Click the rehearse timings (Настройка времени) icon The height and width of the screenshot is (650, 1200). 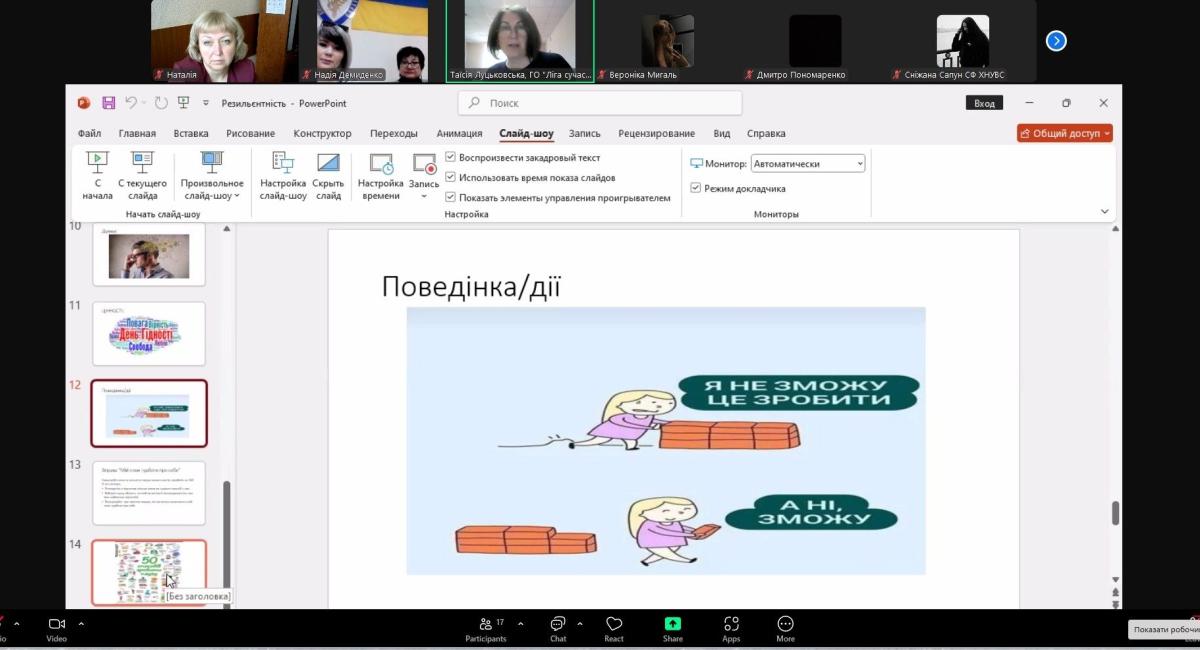tap(380, 163)
